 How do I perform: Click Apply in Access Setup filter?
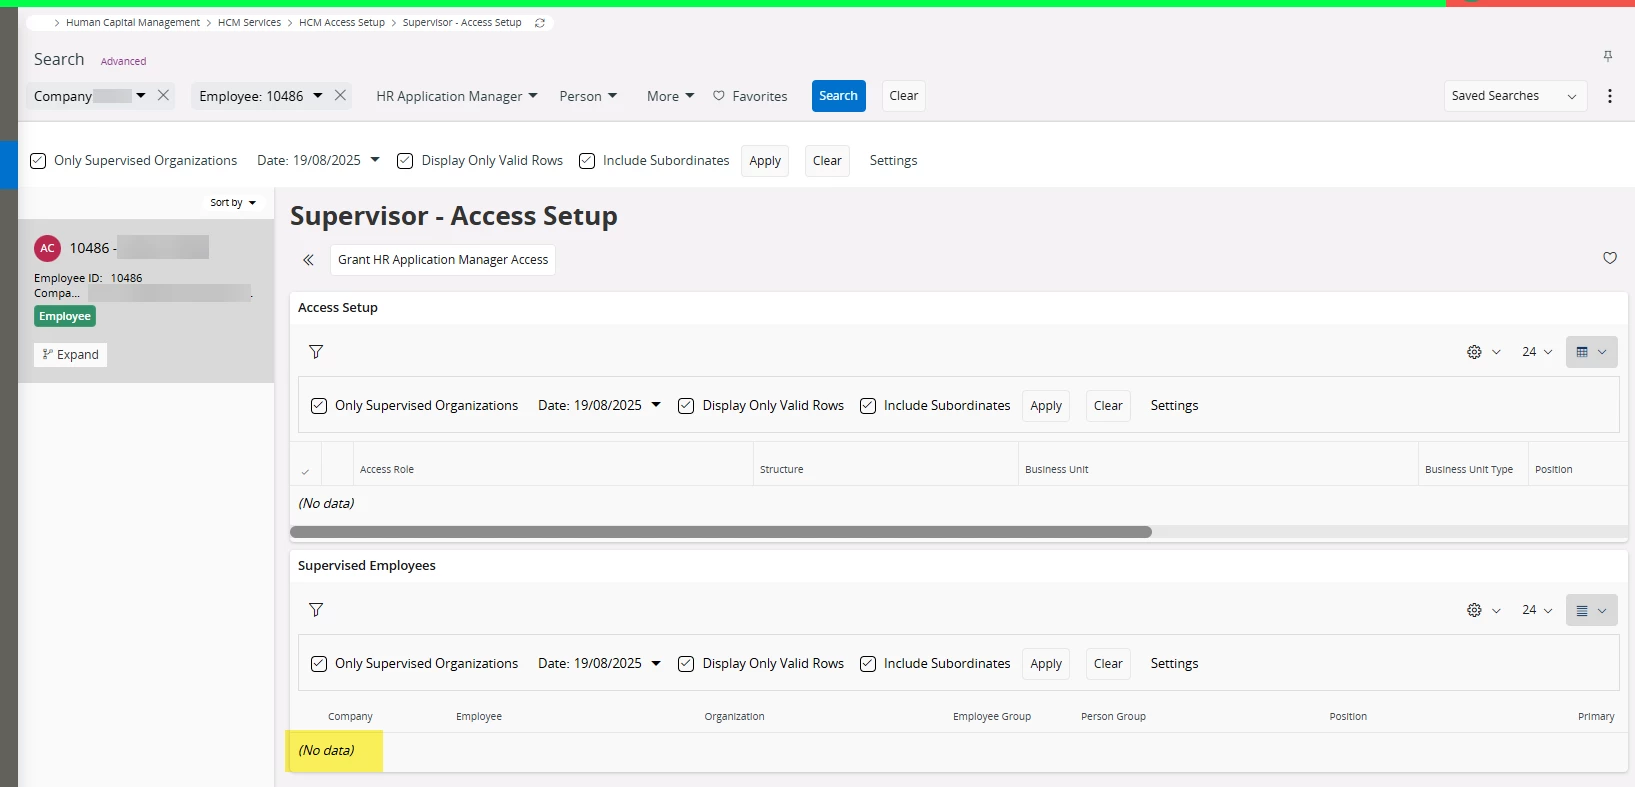(1046, 406)
